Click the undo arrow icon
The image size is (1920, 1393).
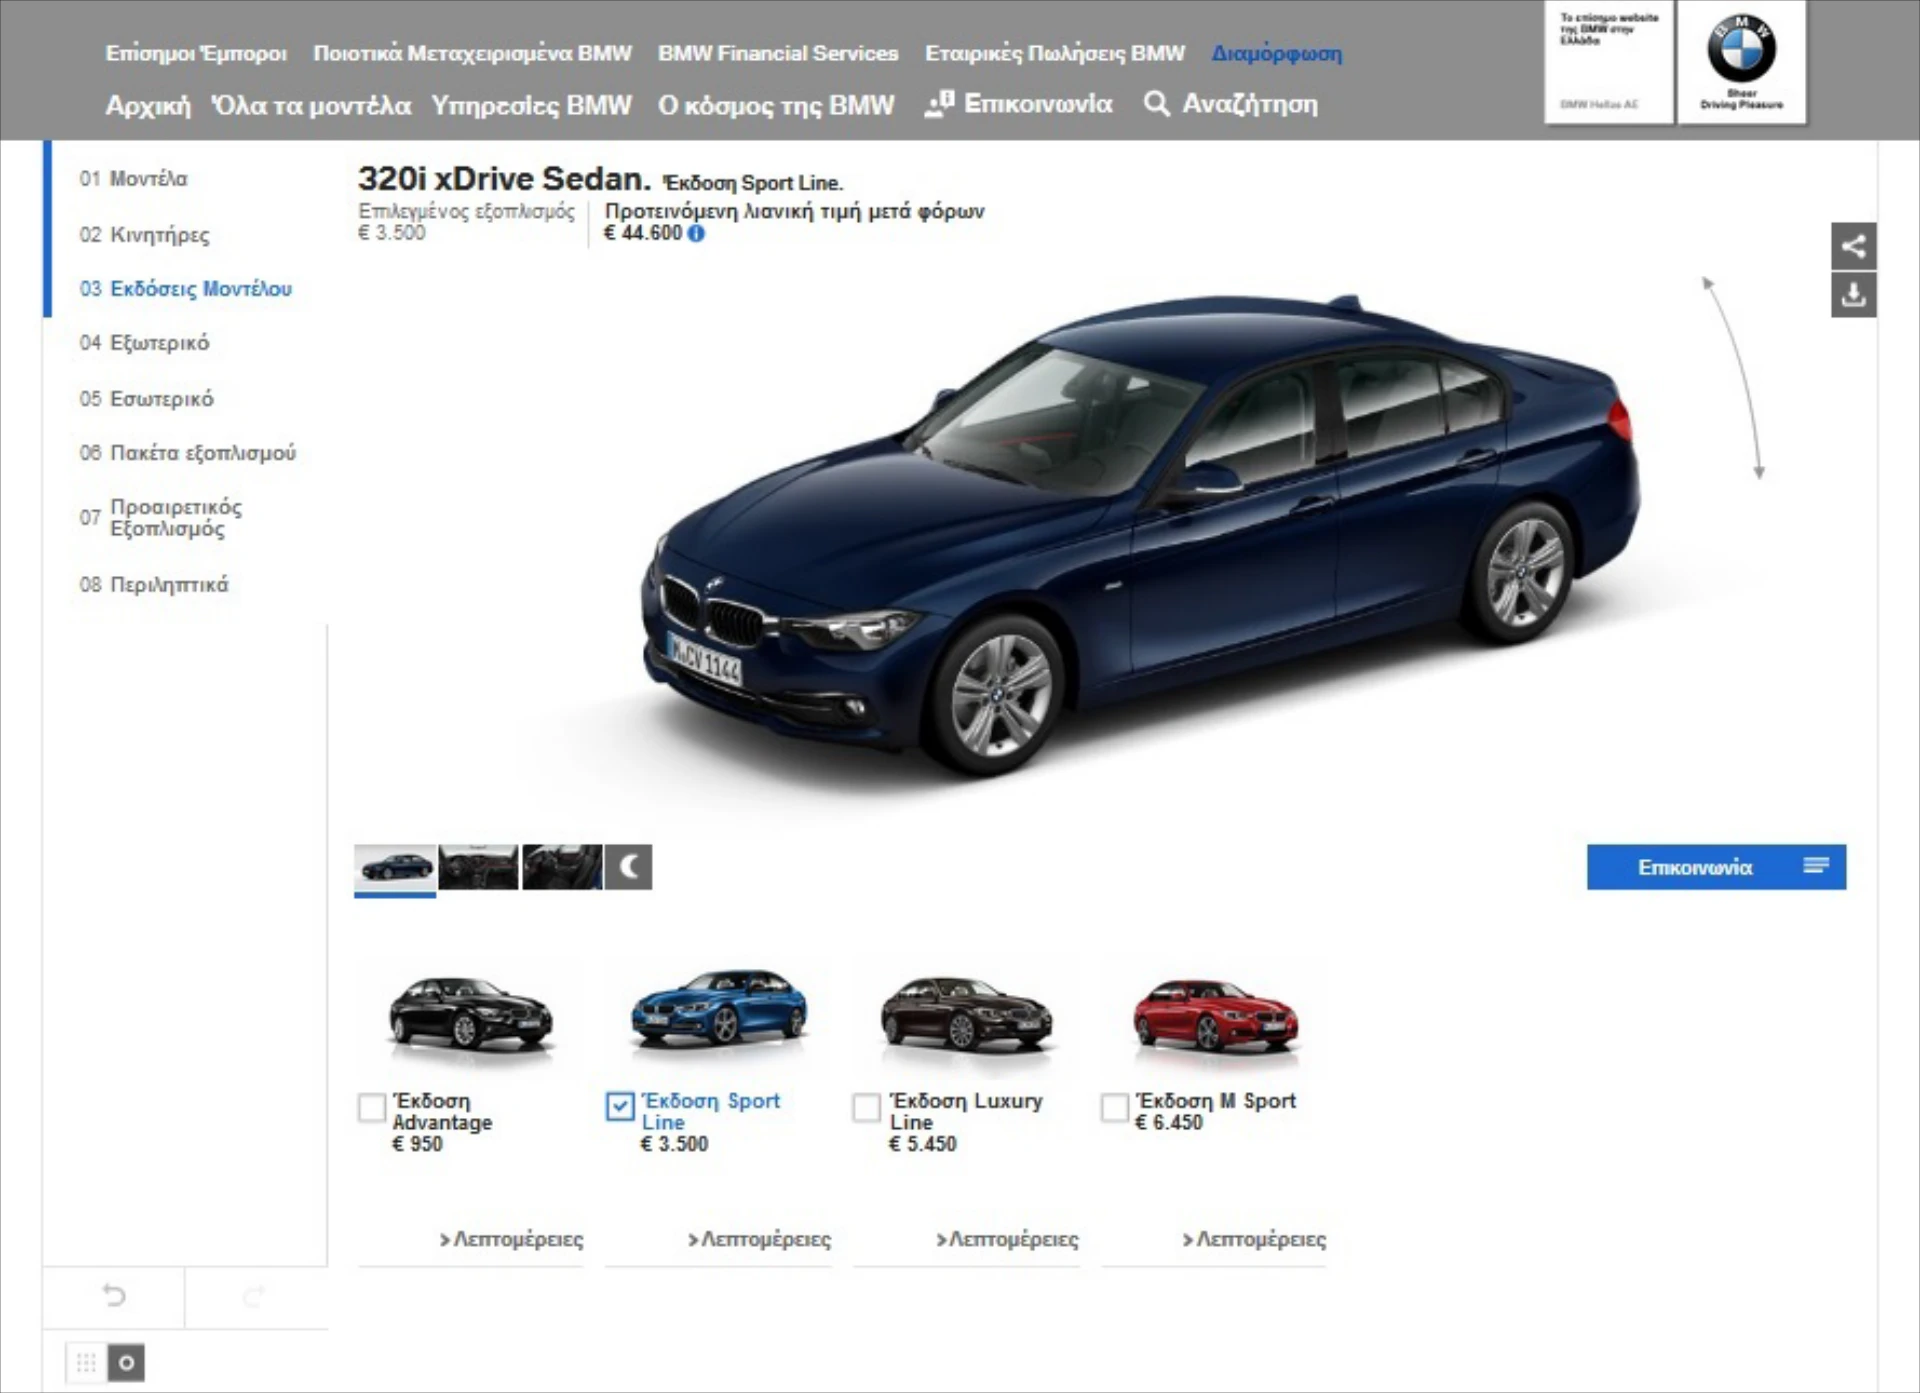(x=114, y=1296)
